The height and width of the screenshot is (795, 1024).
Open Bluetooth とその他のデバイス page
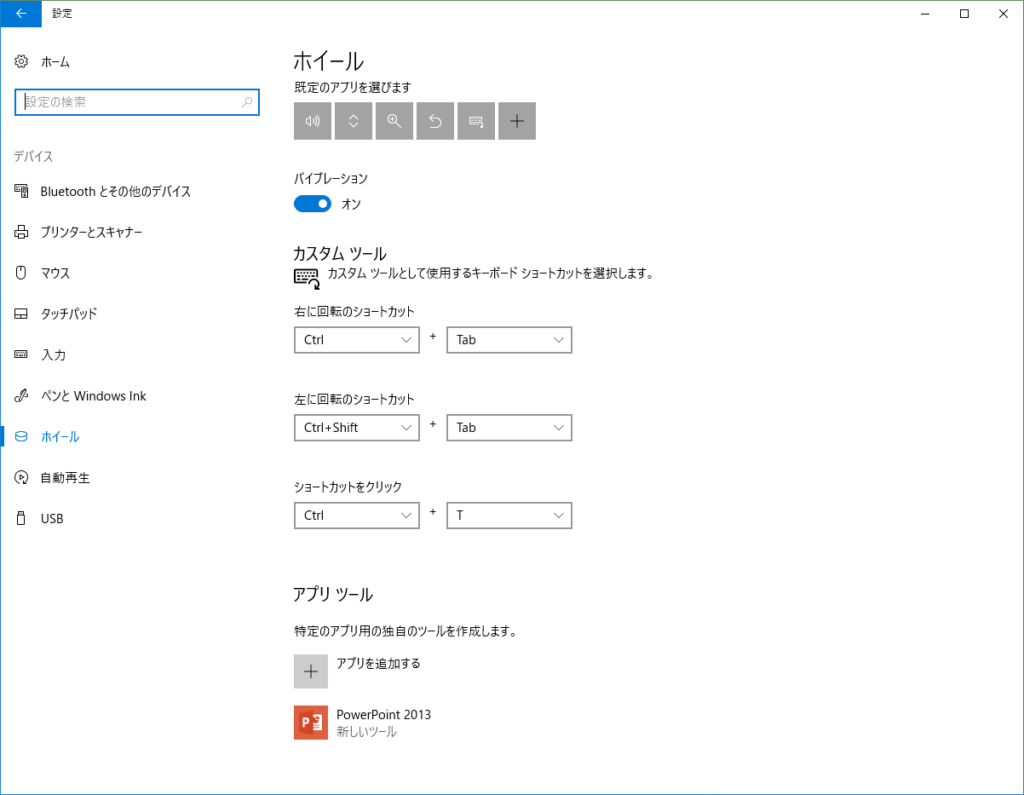click(x=116, y=191)
